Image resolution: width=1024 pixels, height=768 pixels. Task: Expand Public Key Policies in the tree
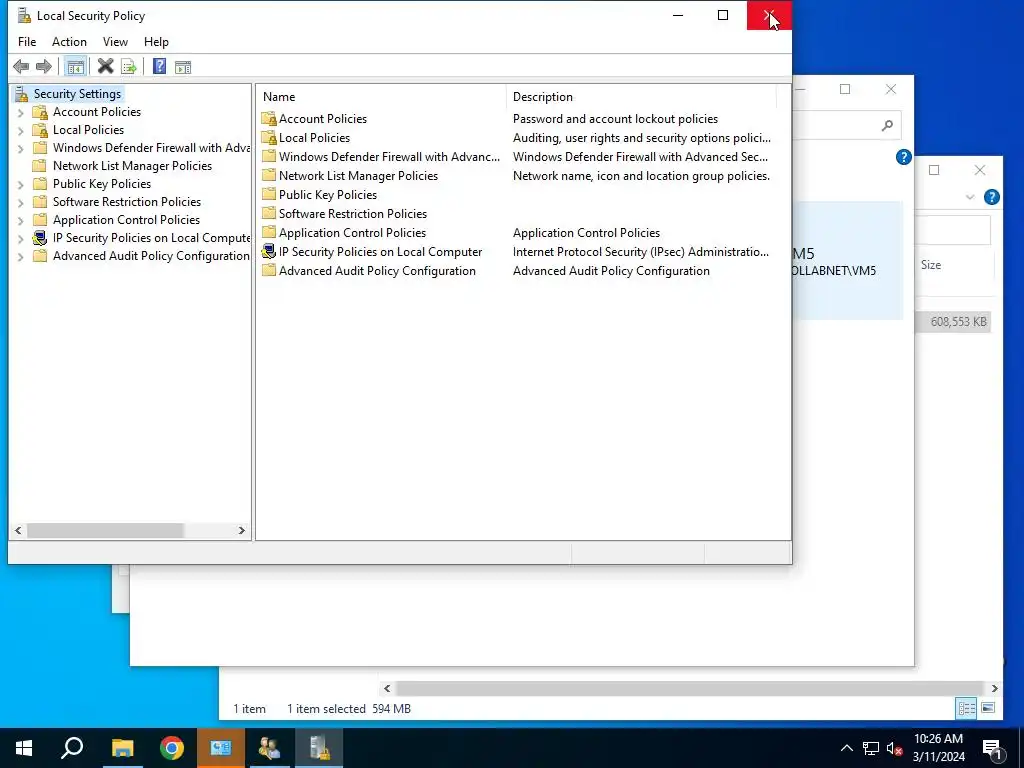[20, 184]
